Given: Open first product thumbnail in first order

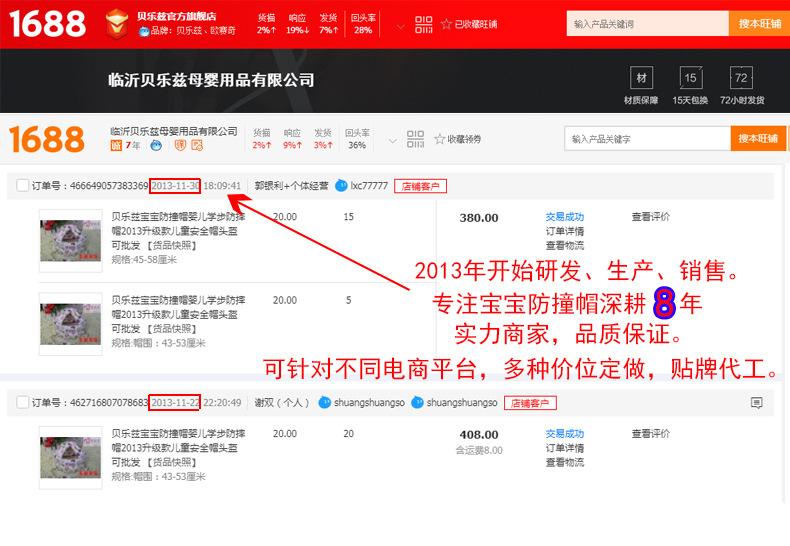Looking at the screenshot, I should click(x=70, y=241).
